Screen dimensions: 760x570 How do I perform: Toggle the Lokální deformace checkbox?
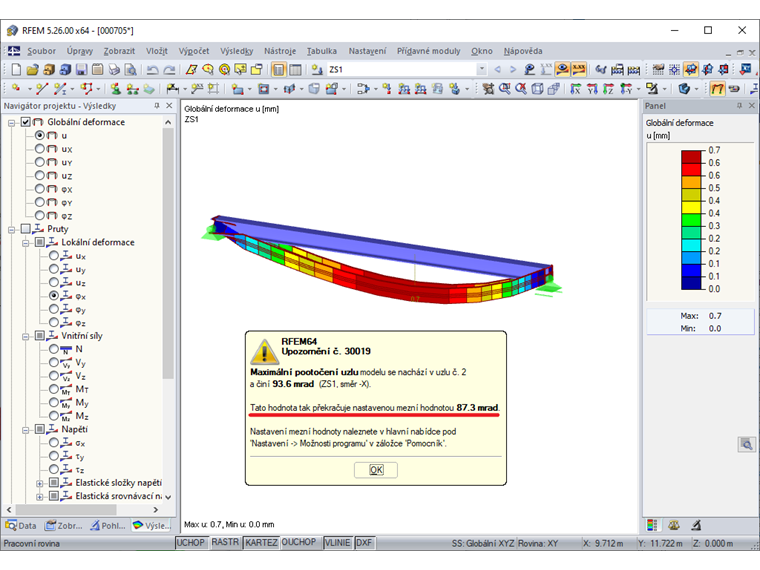tap(40, 242)
